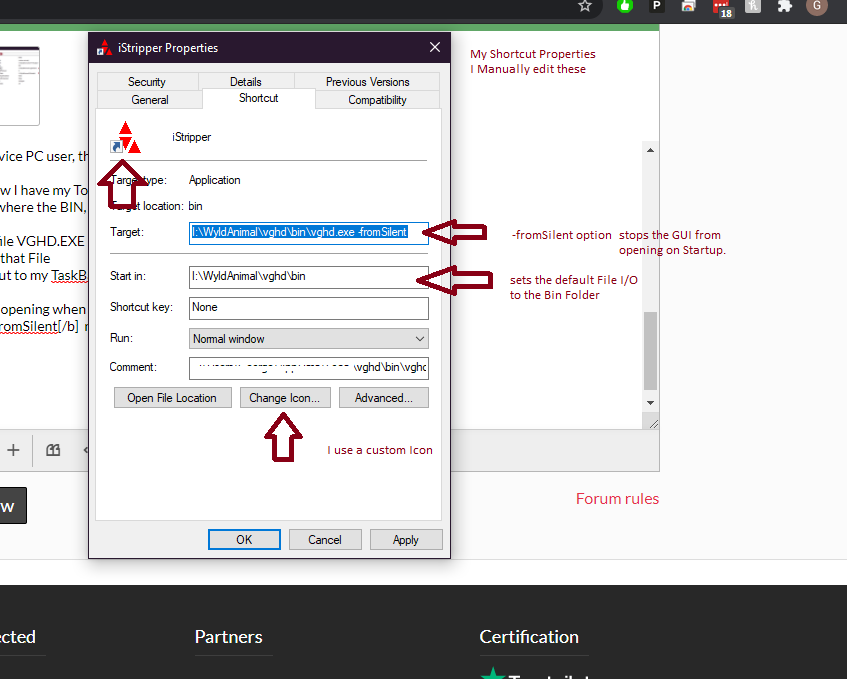Click the Start in field
This screenshot has width=847, height=679.
click(308, 277)
